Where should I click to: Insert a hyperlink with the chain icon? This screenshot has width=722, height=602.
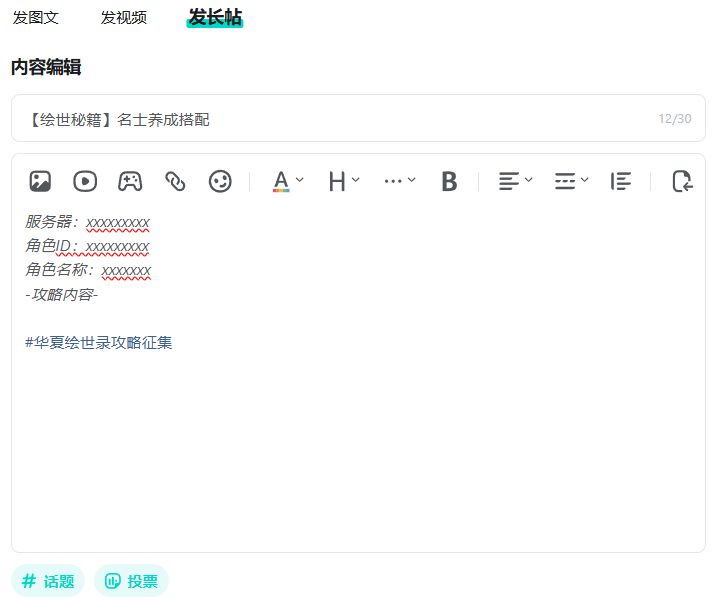175,181
